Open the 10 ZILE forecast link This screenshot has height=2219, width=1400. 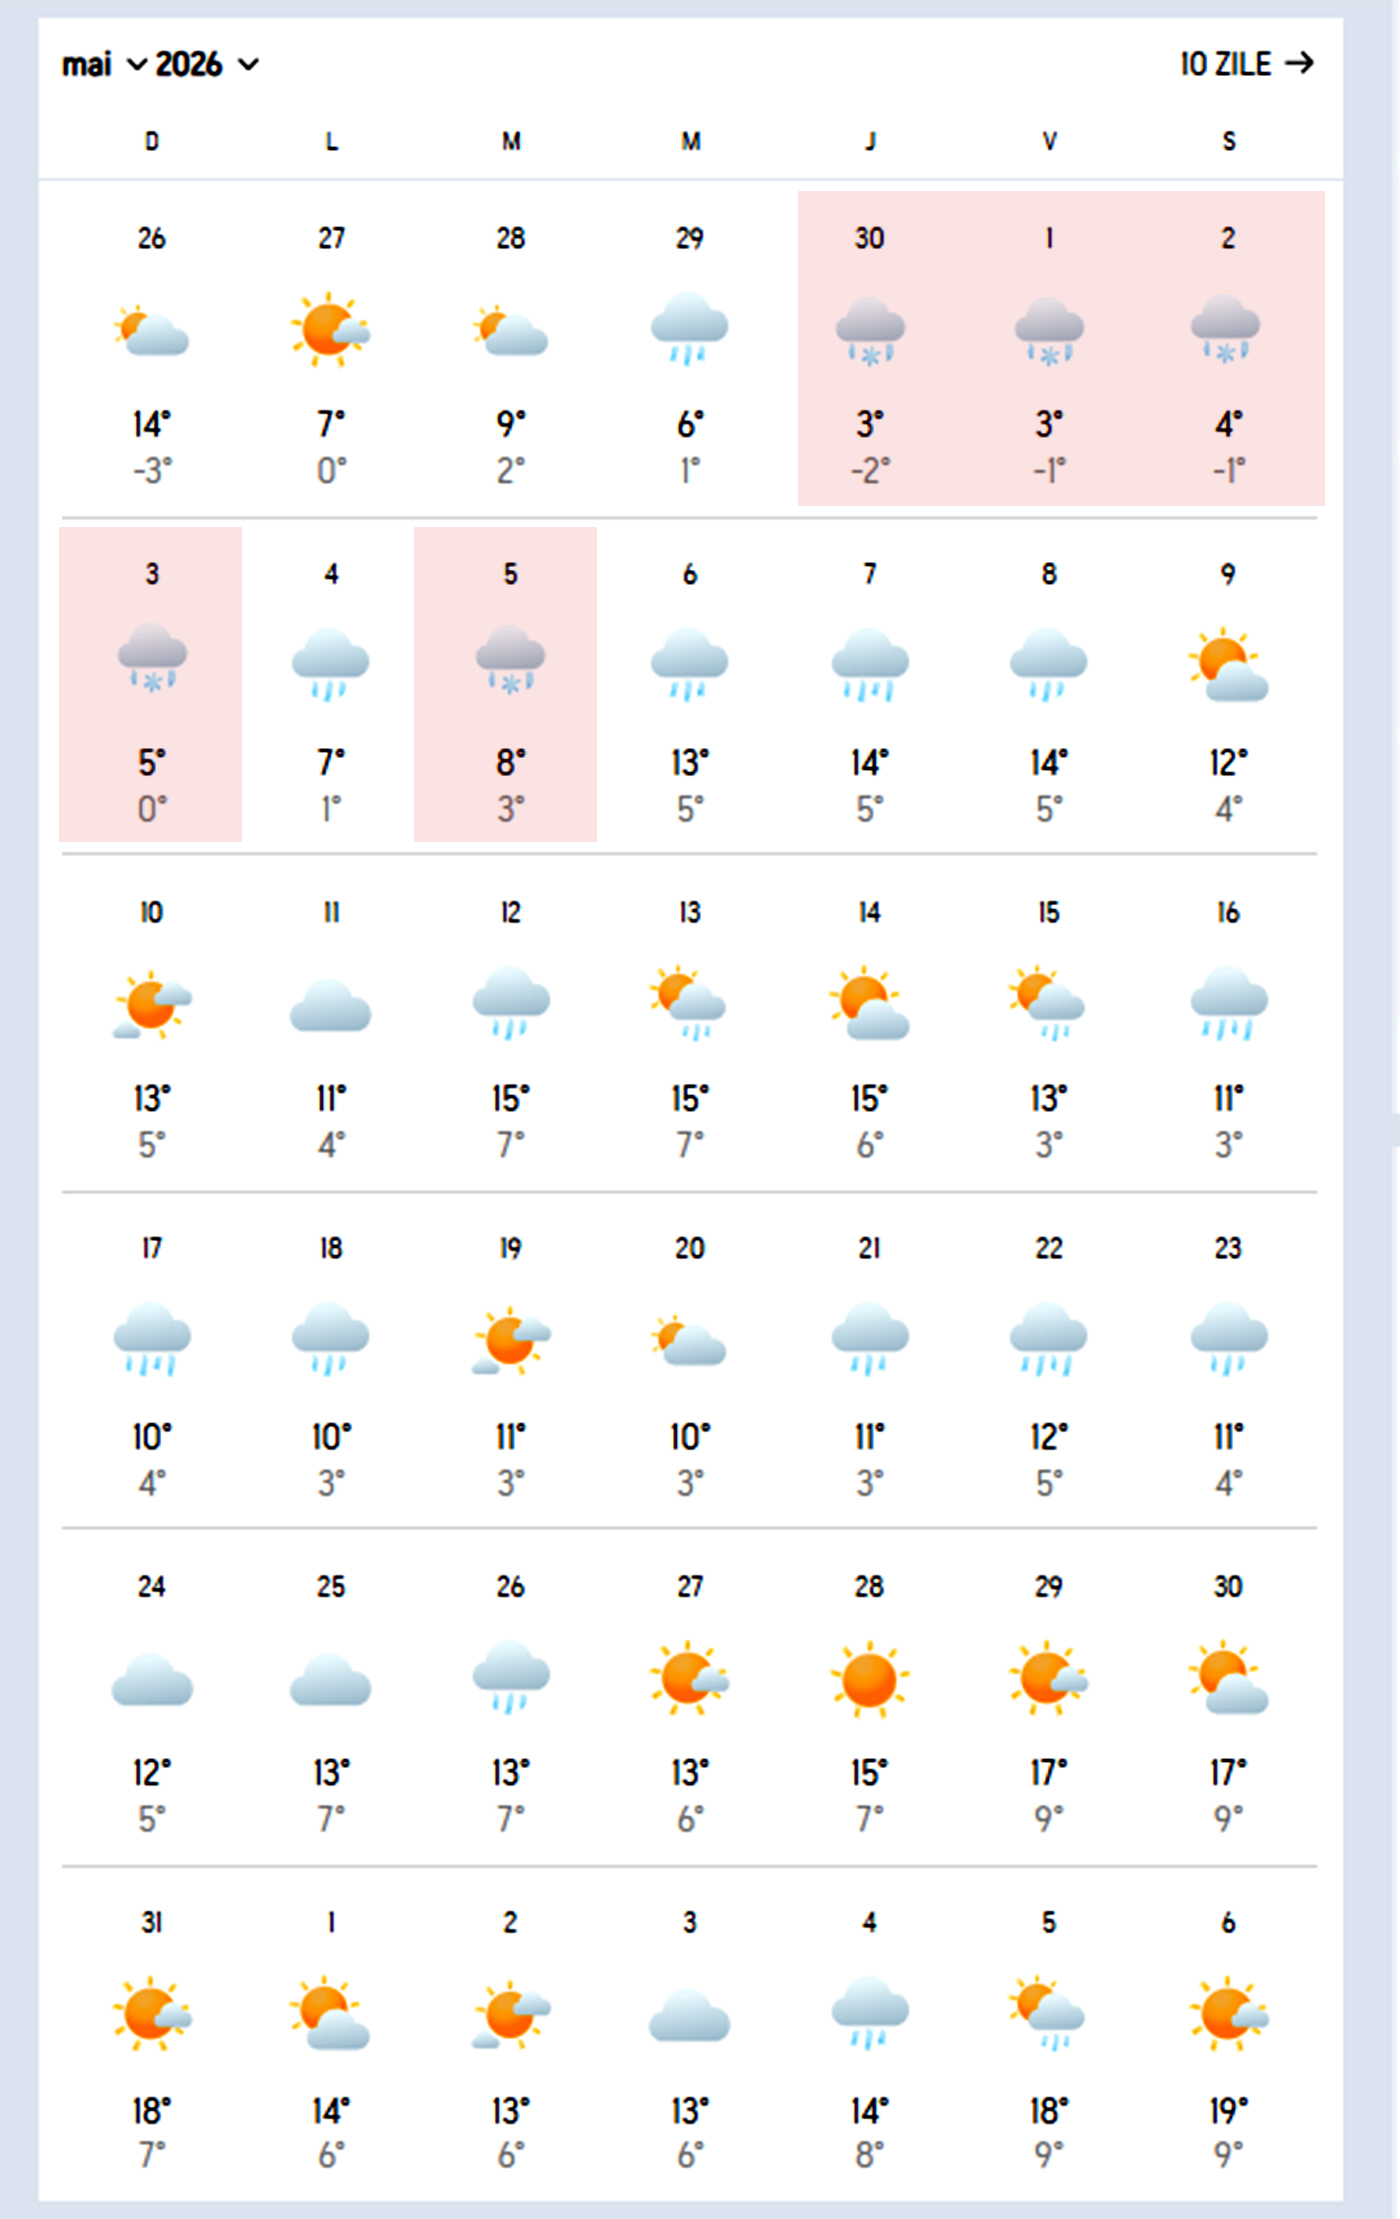pyautogui.click(x=1226, y=64)
